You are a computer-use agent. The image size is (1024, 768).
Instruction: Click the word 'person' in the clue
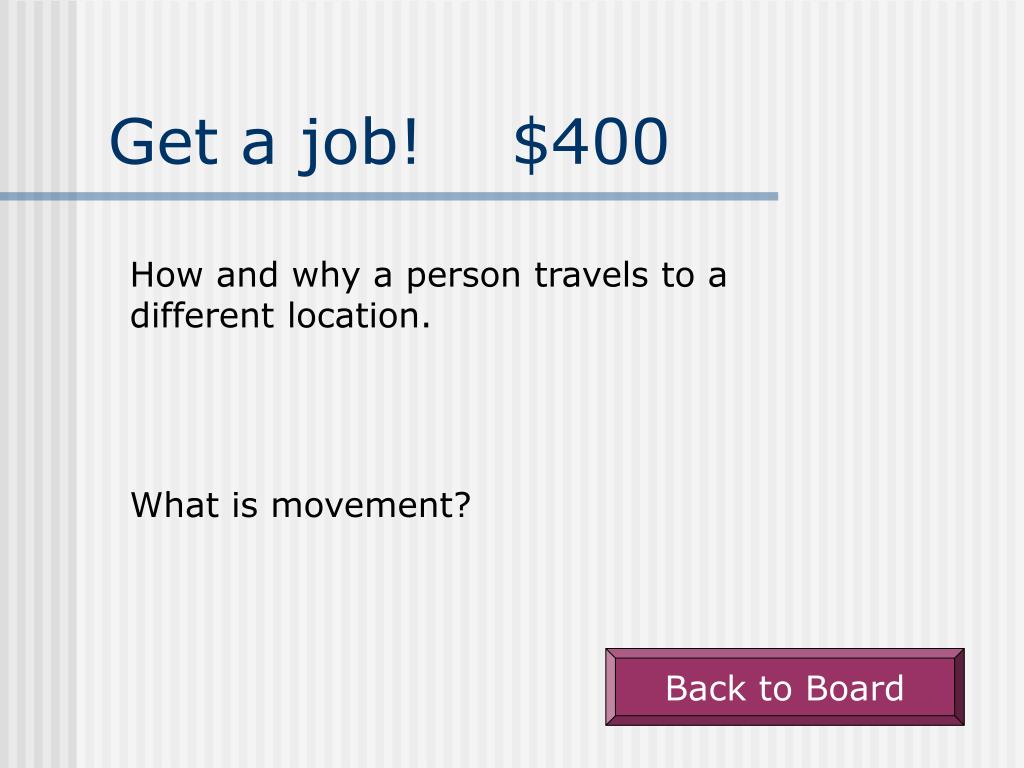coord(463,277)
